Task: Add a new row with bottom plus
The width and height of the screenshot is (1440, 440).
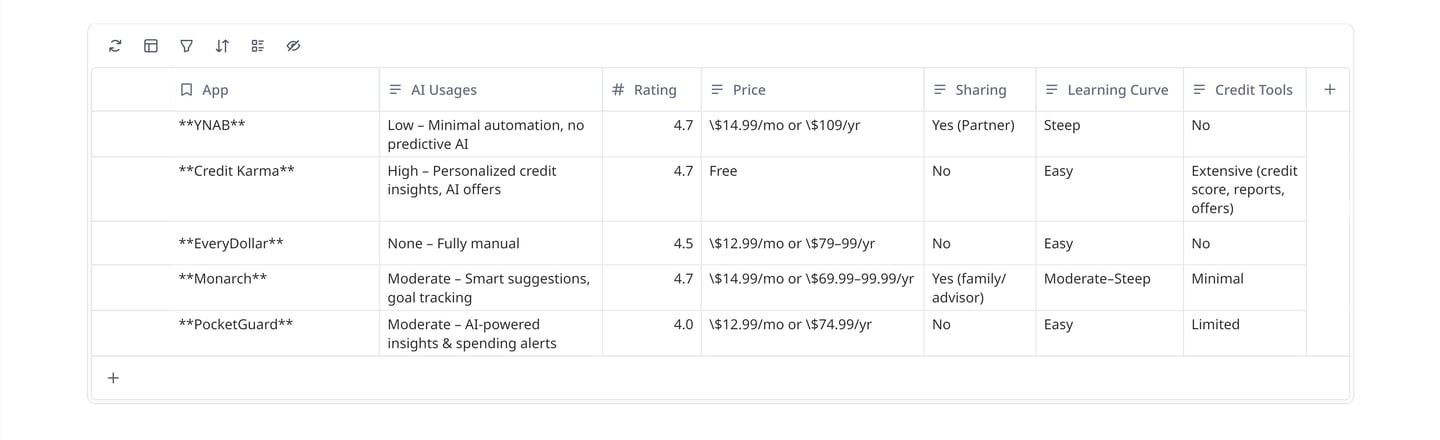Action: [113, 378]
